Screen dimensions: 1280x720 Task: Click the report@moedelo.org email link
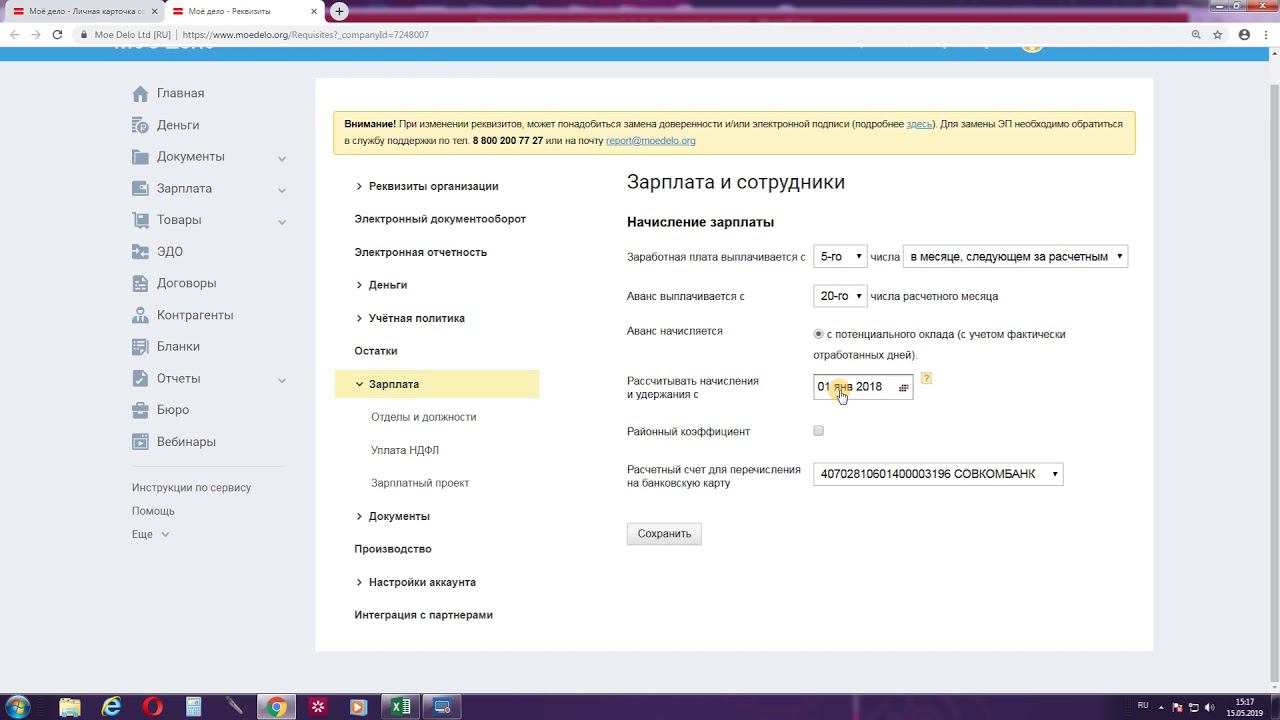[x=651, y=141]
